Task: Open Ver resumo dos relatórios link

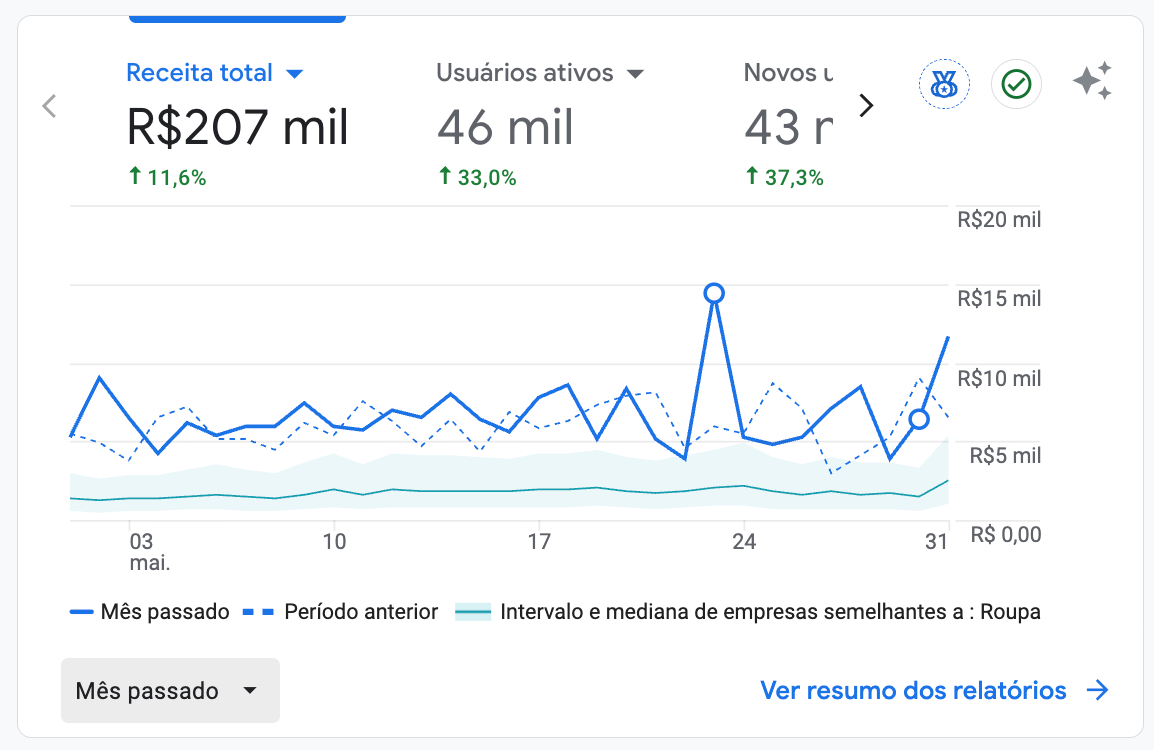Action: click(x=913, y=690)
